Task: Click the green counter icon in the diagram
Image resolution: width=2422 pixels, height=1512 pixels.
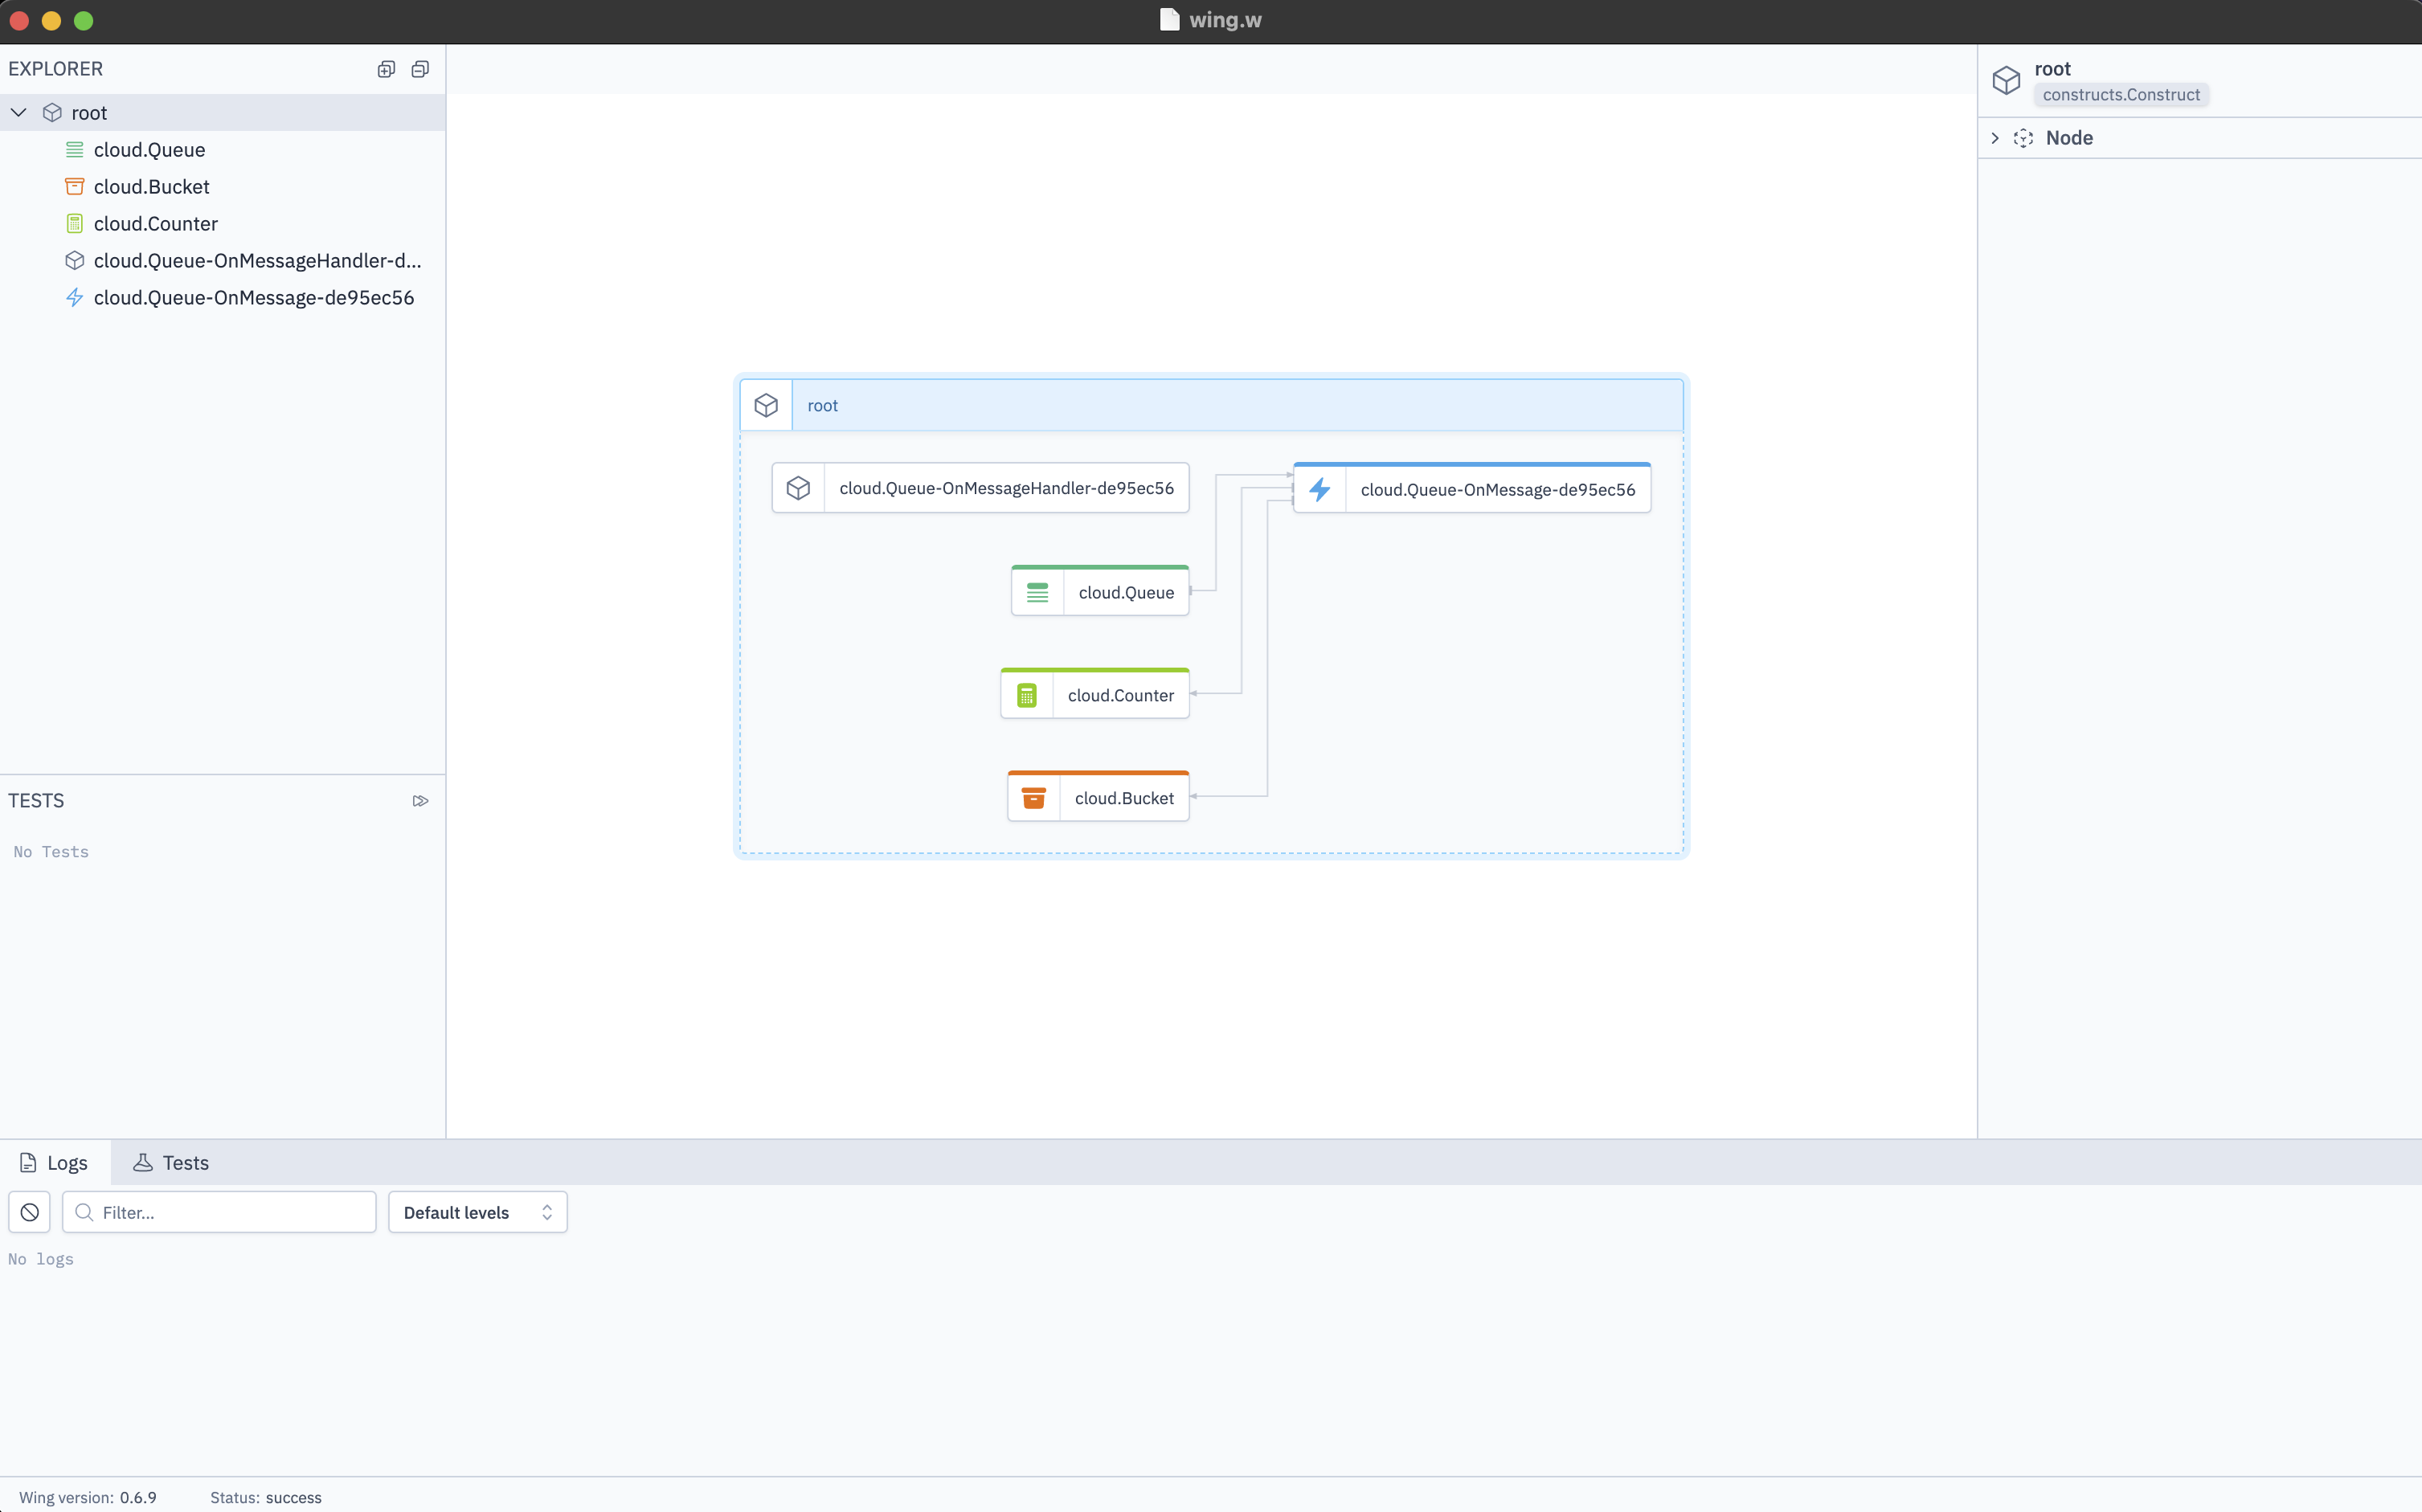Action: pos(1026,695)
